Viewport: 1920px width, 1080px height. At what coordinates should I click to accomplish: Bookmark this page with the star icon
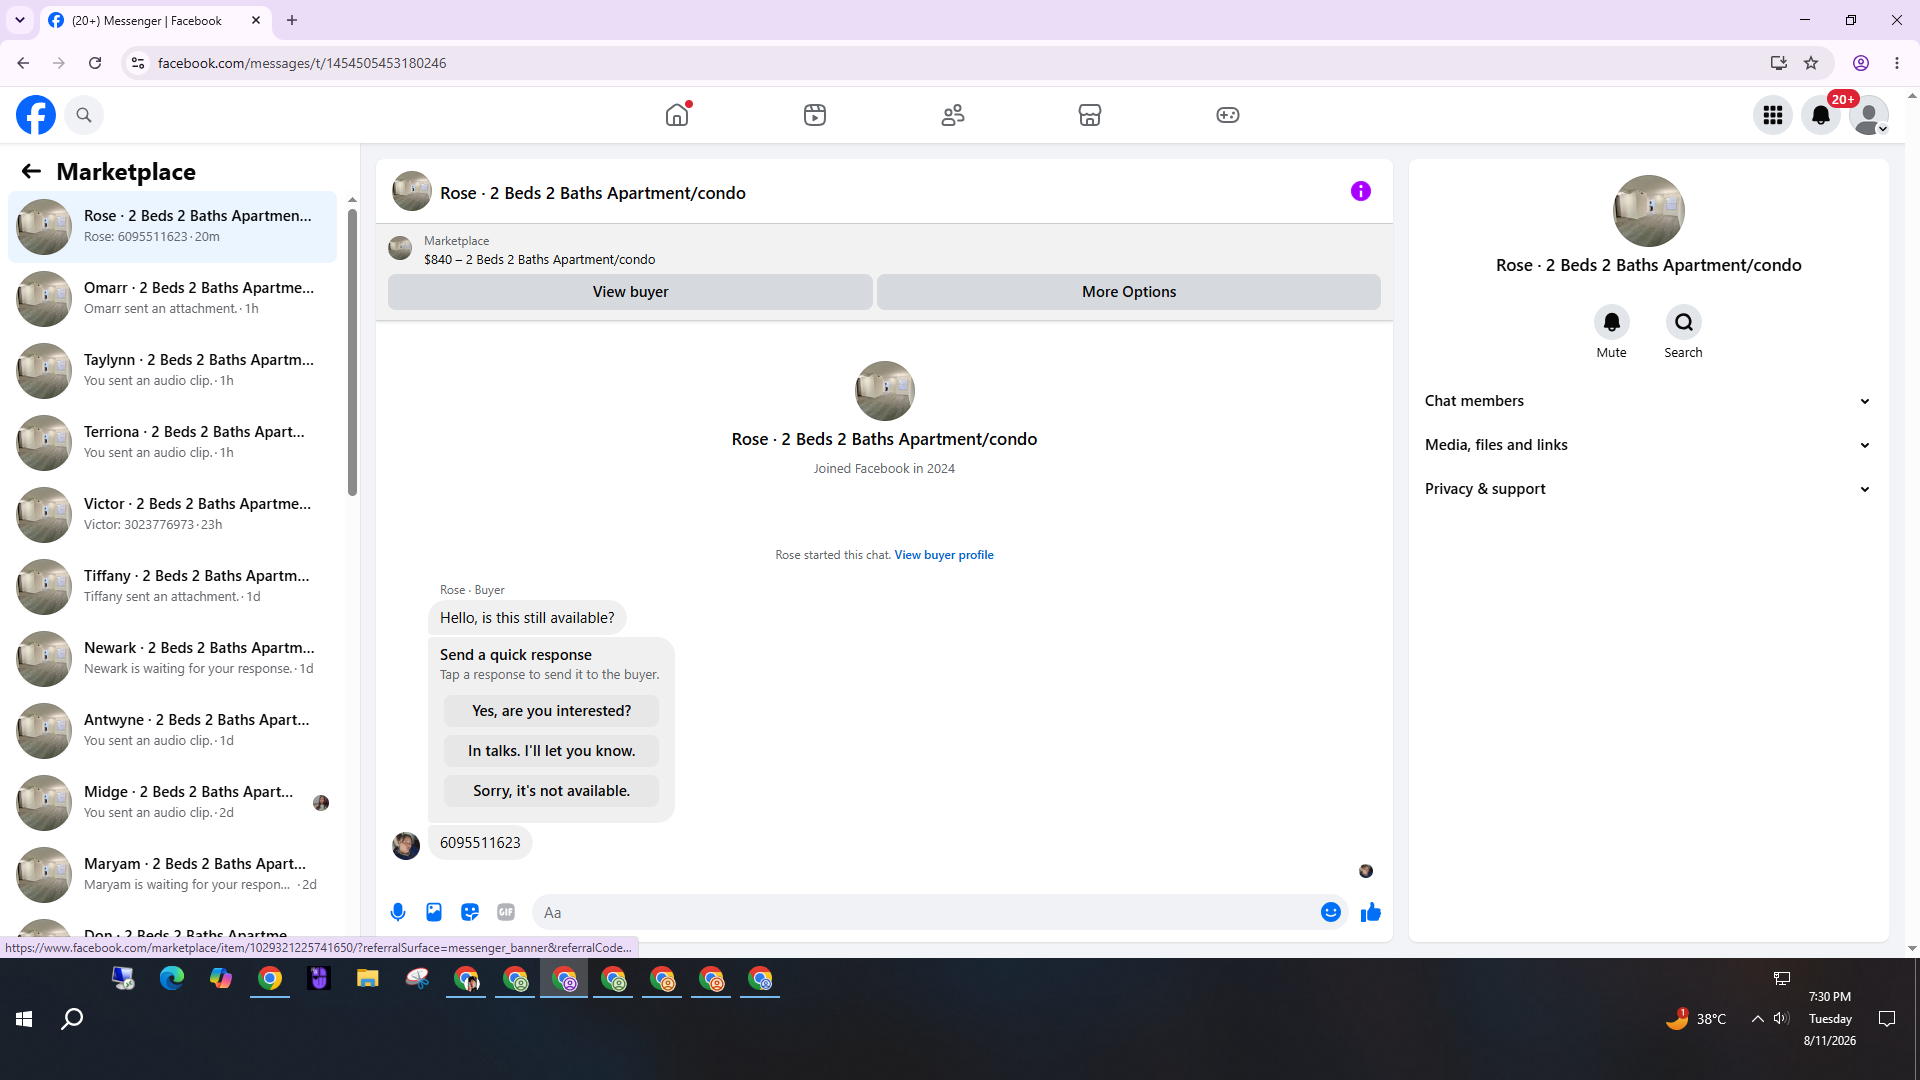pos(1811,63)
